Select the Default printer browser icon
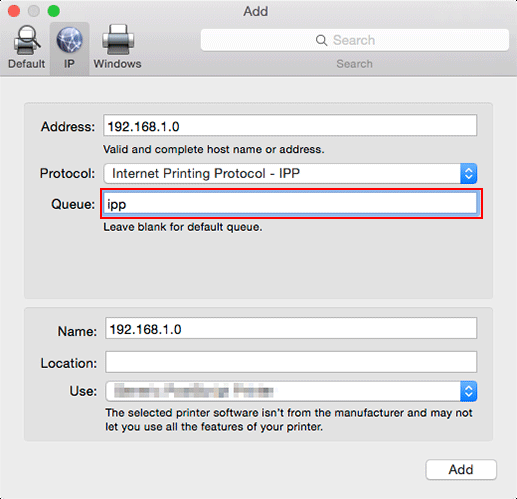 [26, 40]
